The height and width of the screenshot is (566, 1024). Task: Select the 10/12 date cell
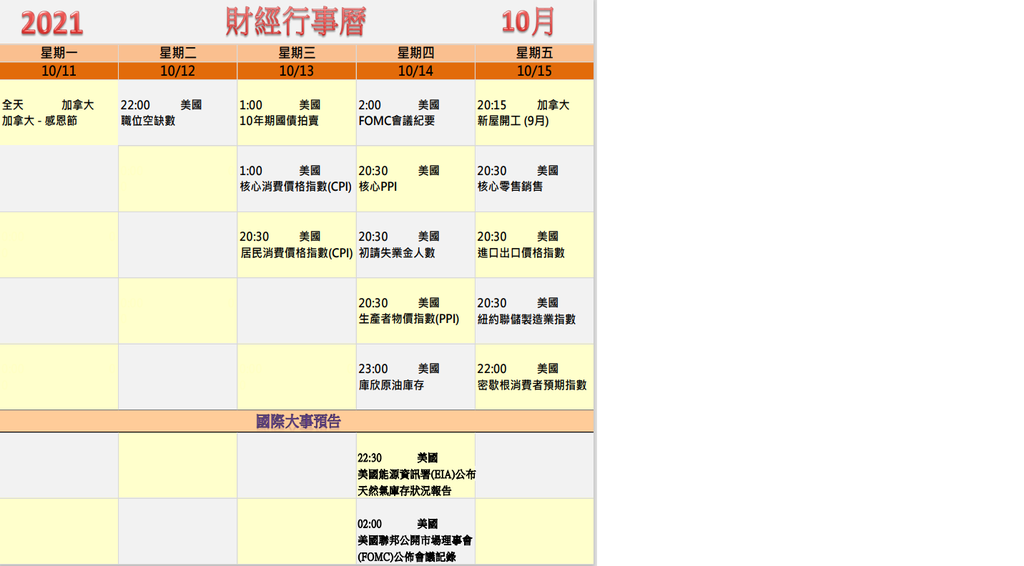click(177, 71)
